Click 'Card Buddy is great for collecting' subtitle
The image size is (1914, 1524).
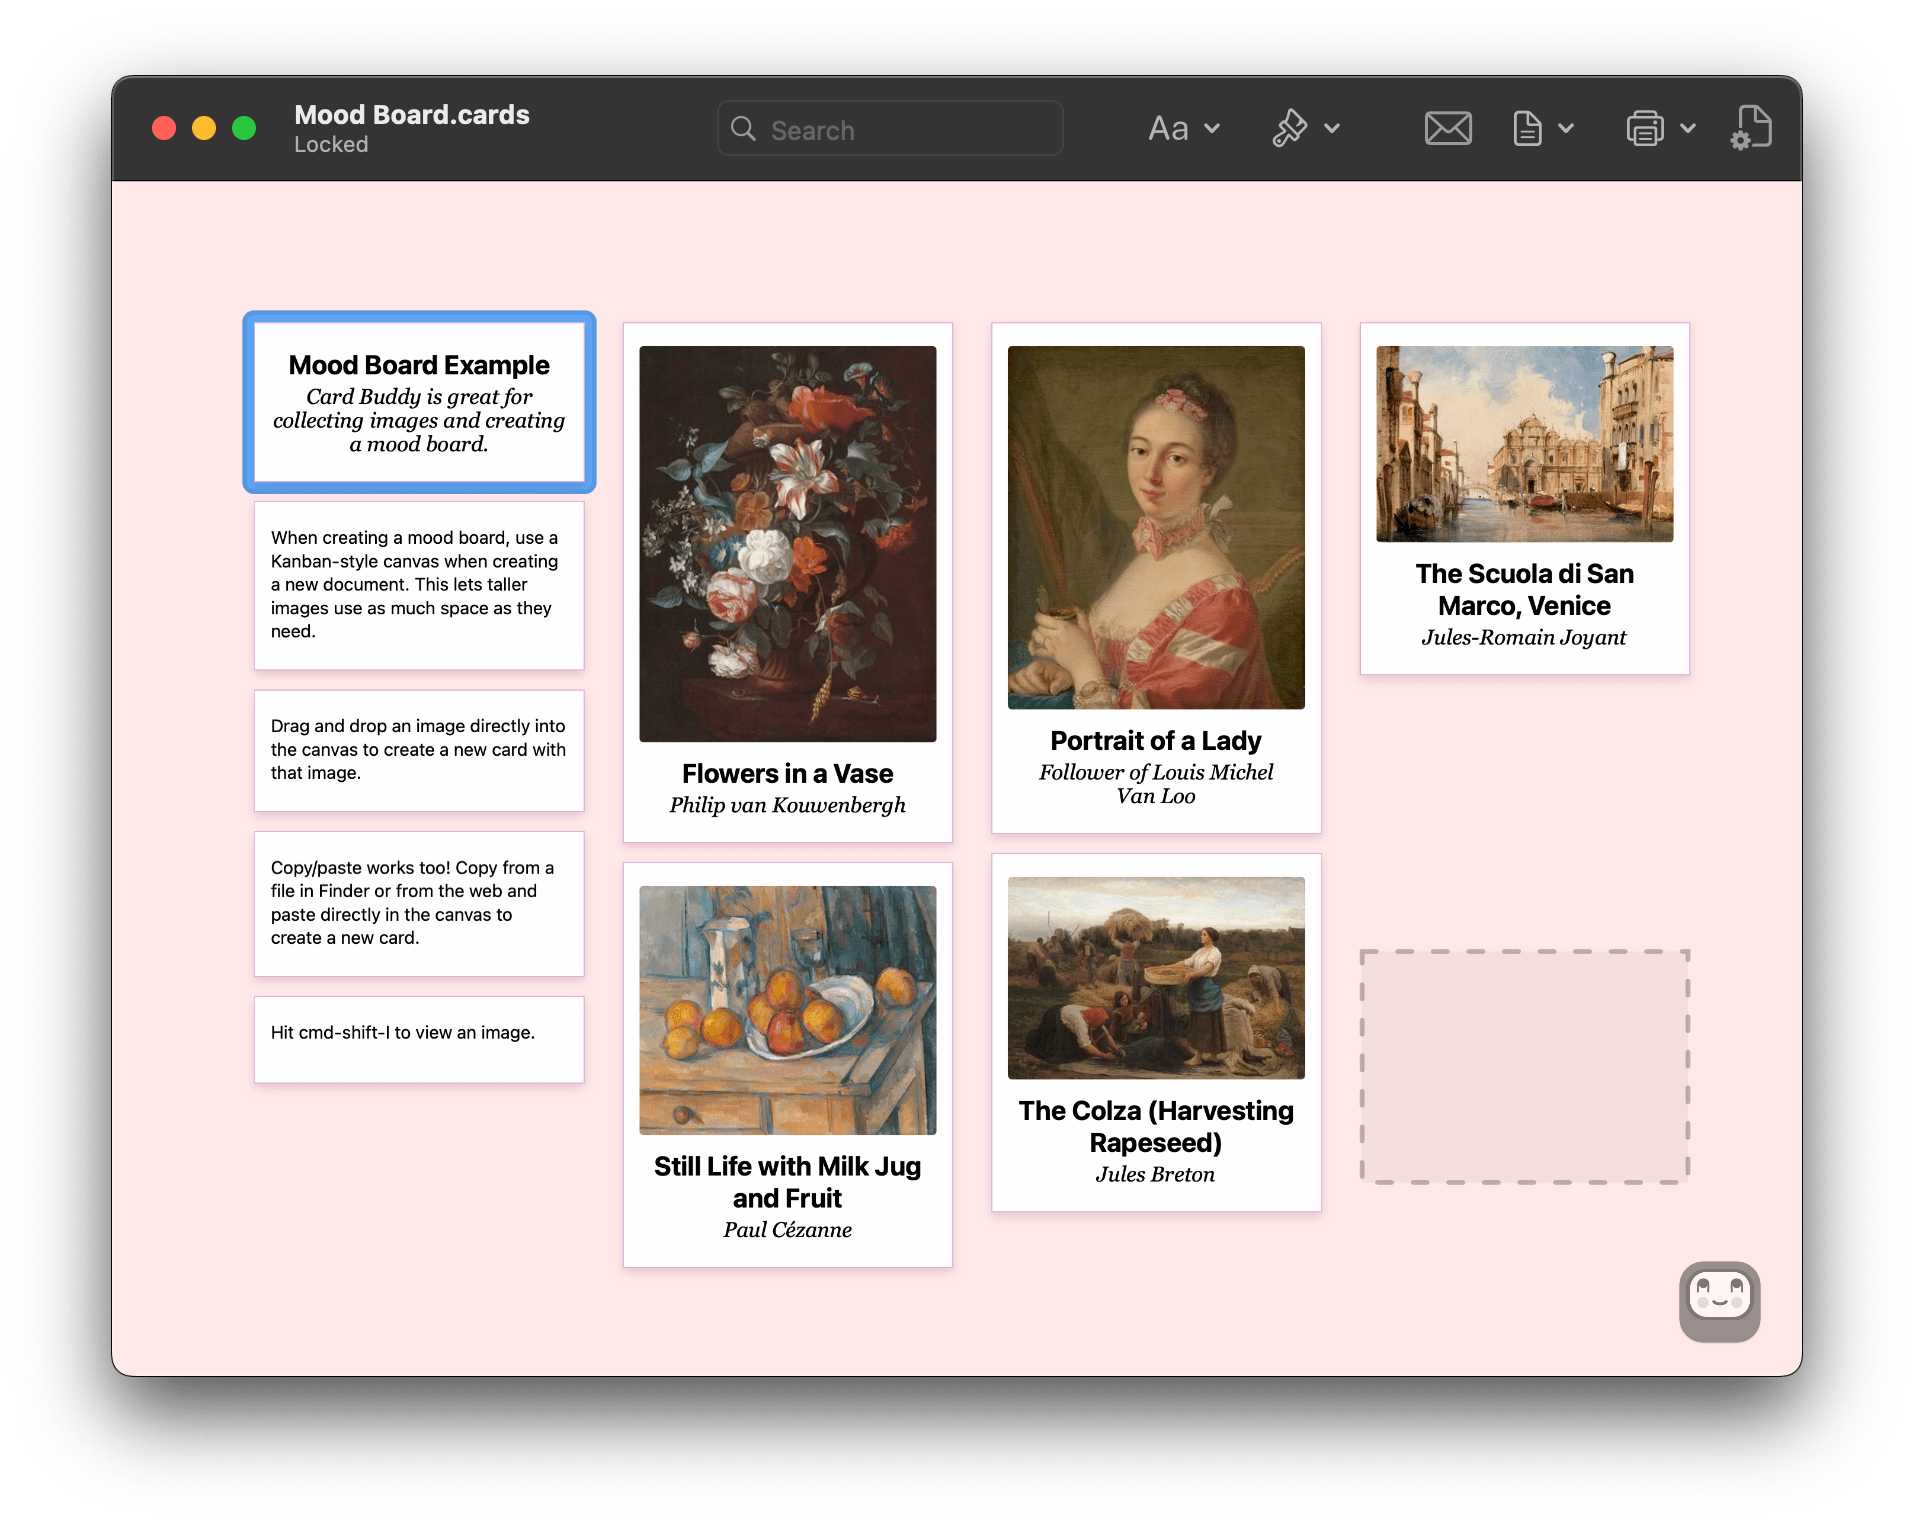(x=419, y=420)
